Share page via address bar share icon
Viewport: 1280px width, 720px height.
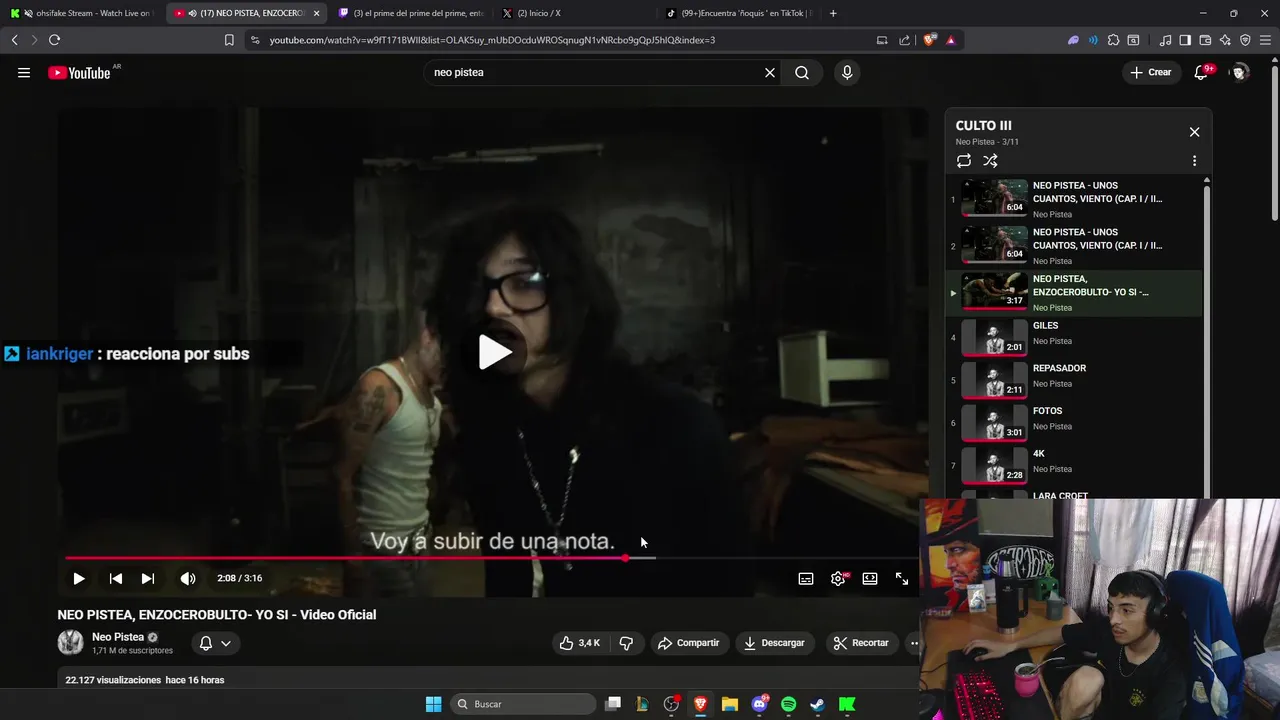pos(904,40)
